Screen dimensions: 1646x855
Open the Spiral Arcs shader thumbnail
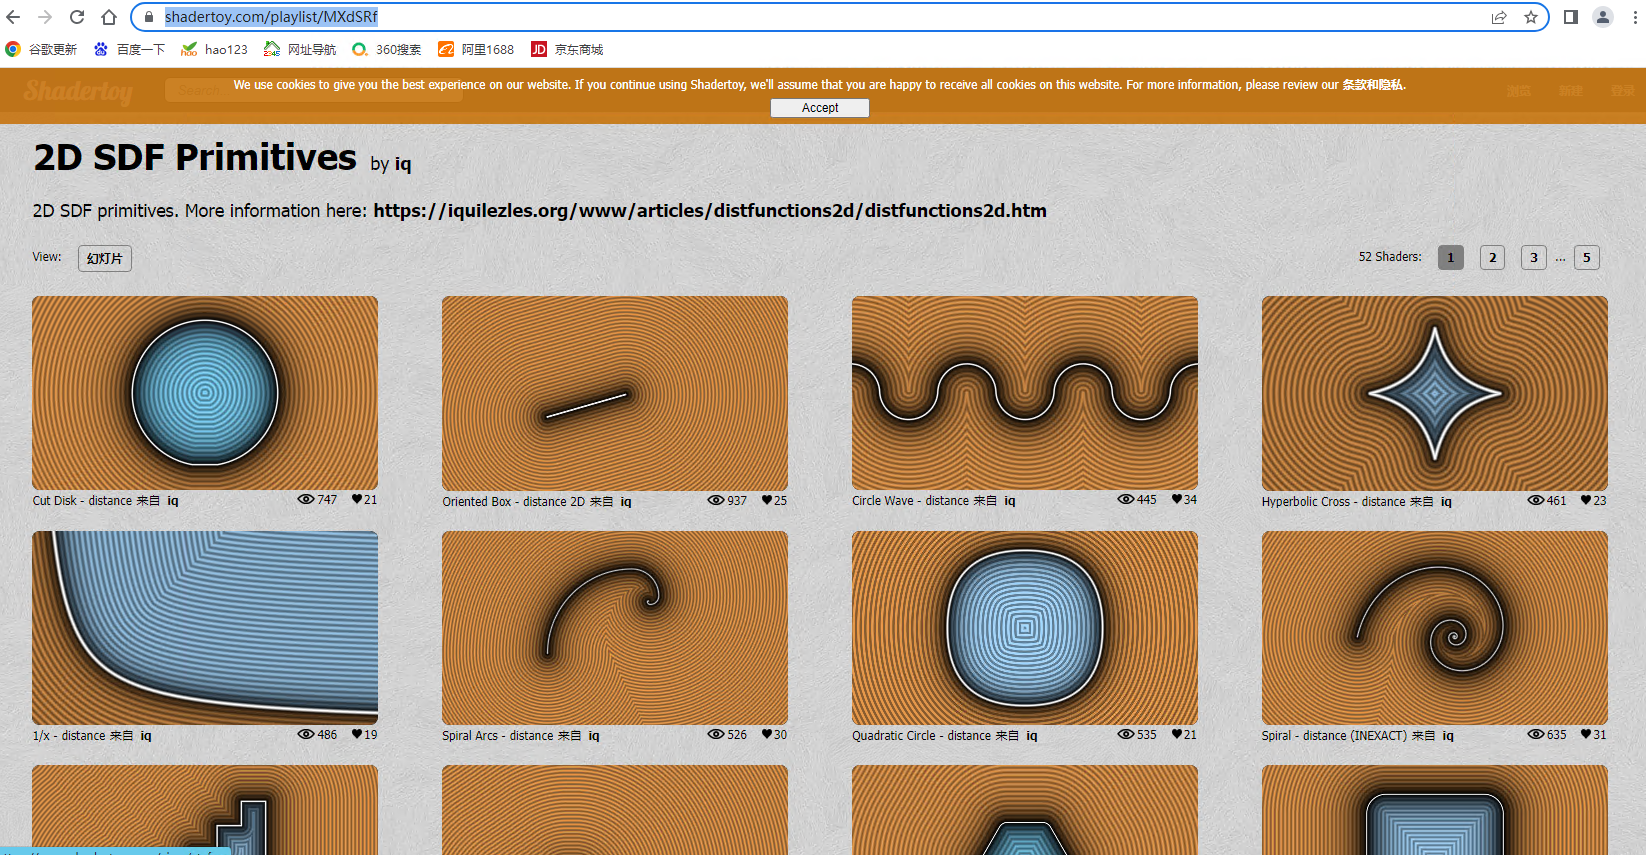[x=615, y=628]
